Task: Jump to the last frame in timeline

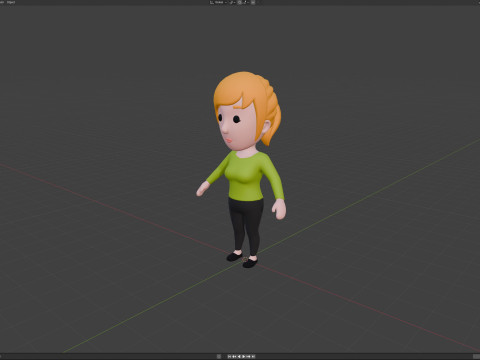Action: [253, 356]
